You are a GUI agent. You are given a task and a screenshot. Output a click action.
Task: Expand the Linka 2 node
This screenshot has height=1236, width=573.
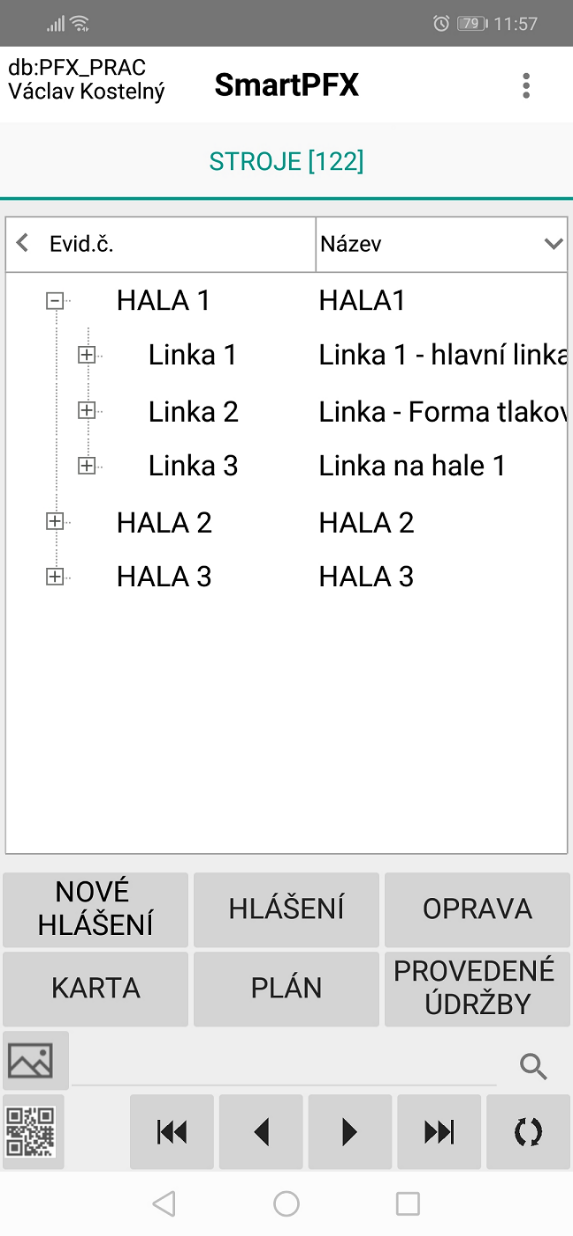(87, 410)
